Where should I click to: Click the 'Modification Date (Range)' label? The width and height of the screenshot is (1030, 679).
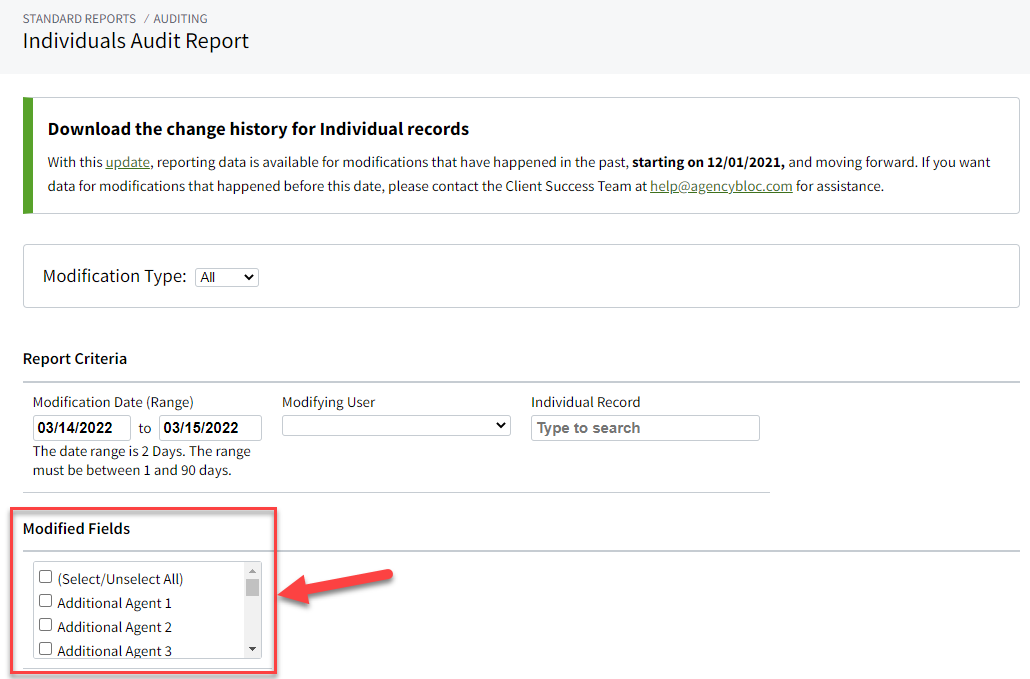(x=113, y=402)
